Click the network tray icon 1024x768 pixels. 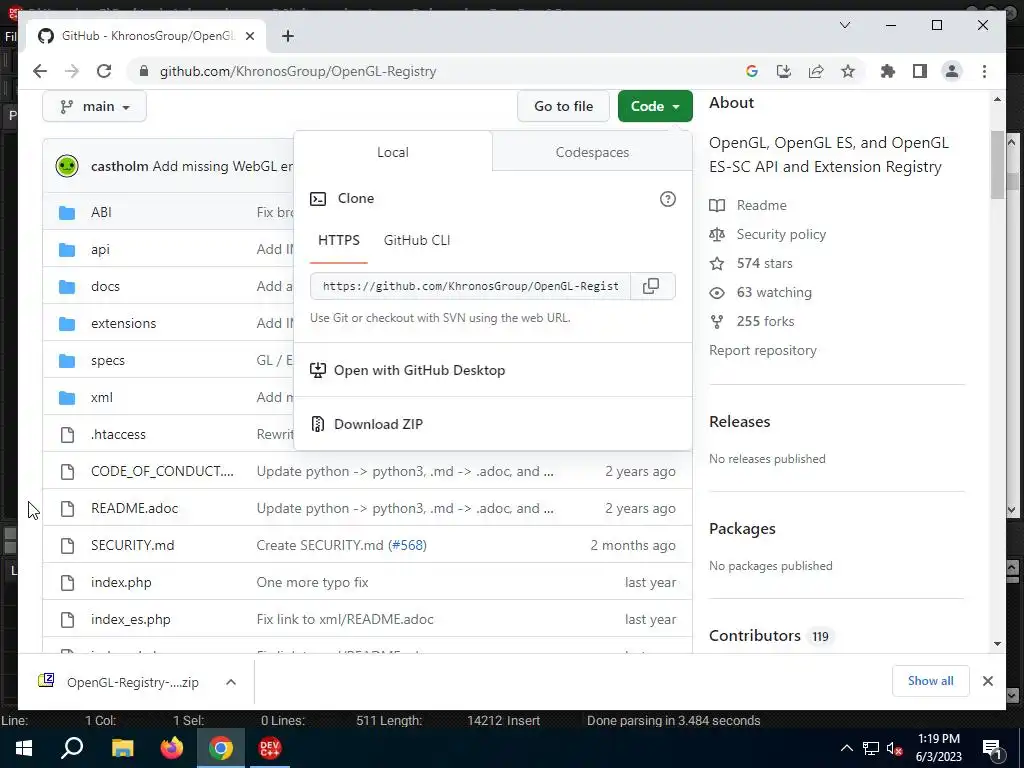tap(871, 748)
